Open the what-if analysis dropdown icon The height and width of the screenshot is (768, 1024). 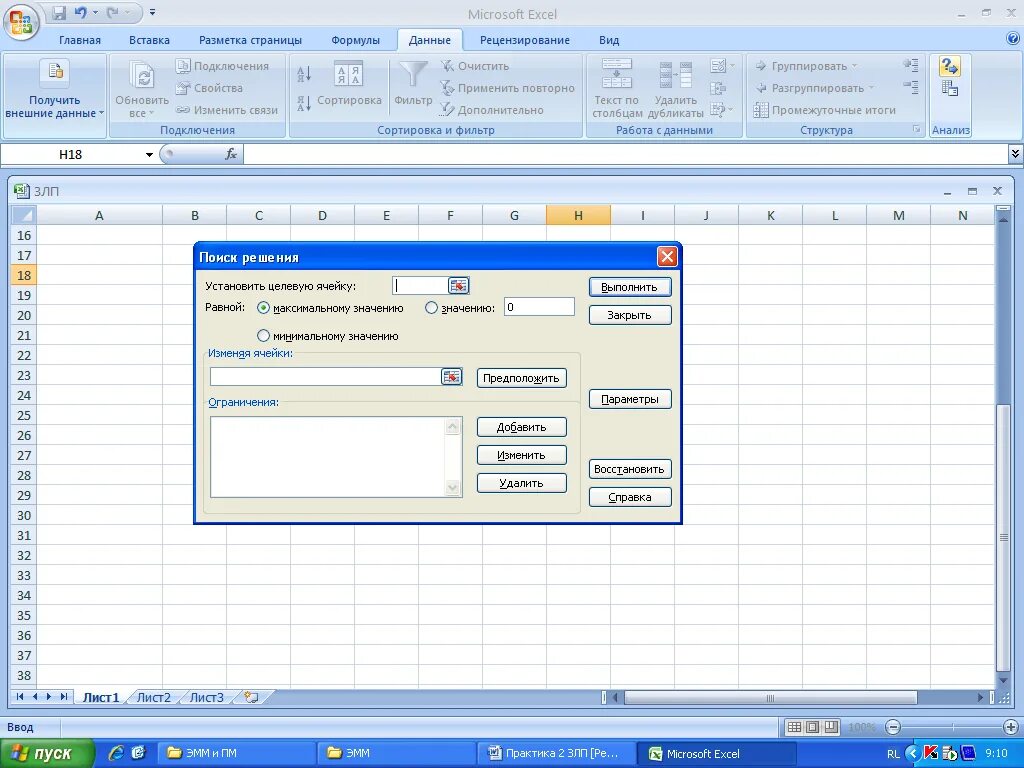[x=722, y=110]
